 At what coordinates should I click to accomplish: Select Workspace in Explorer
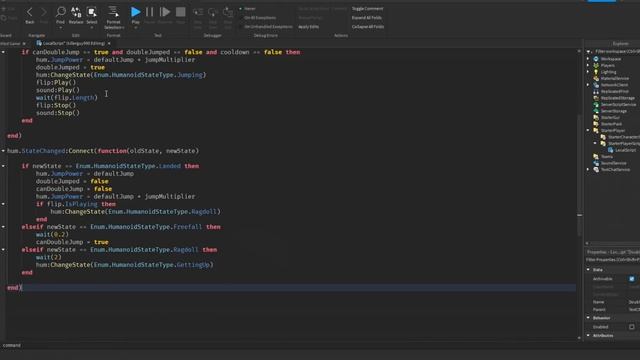point(611,59)
